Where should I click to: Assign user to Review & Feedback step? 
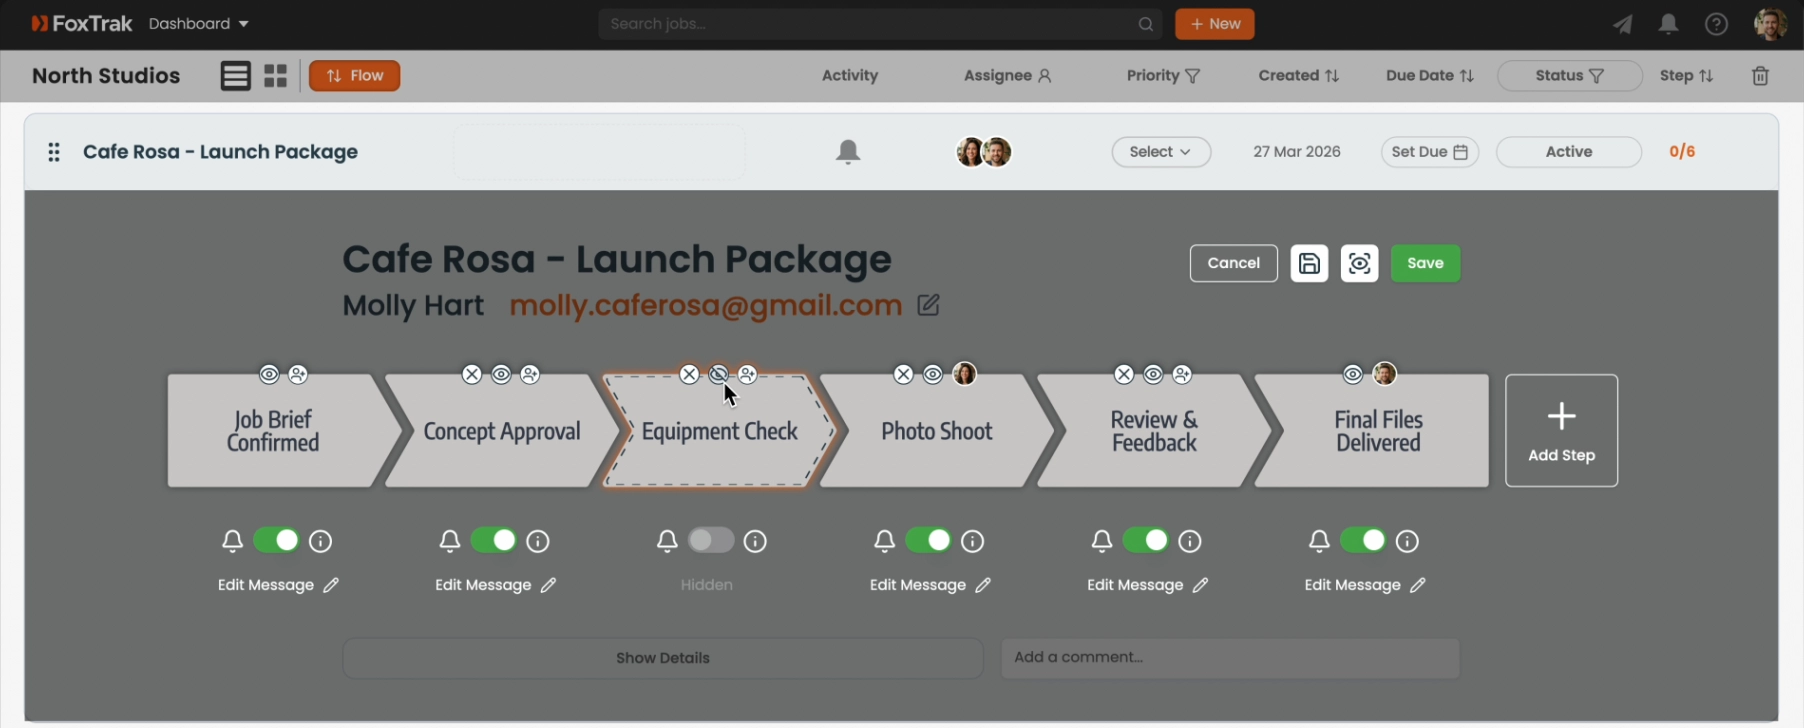click(x=1182, y=374)
